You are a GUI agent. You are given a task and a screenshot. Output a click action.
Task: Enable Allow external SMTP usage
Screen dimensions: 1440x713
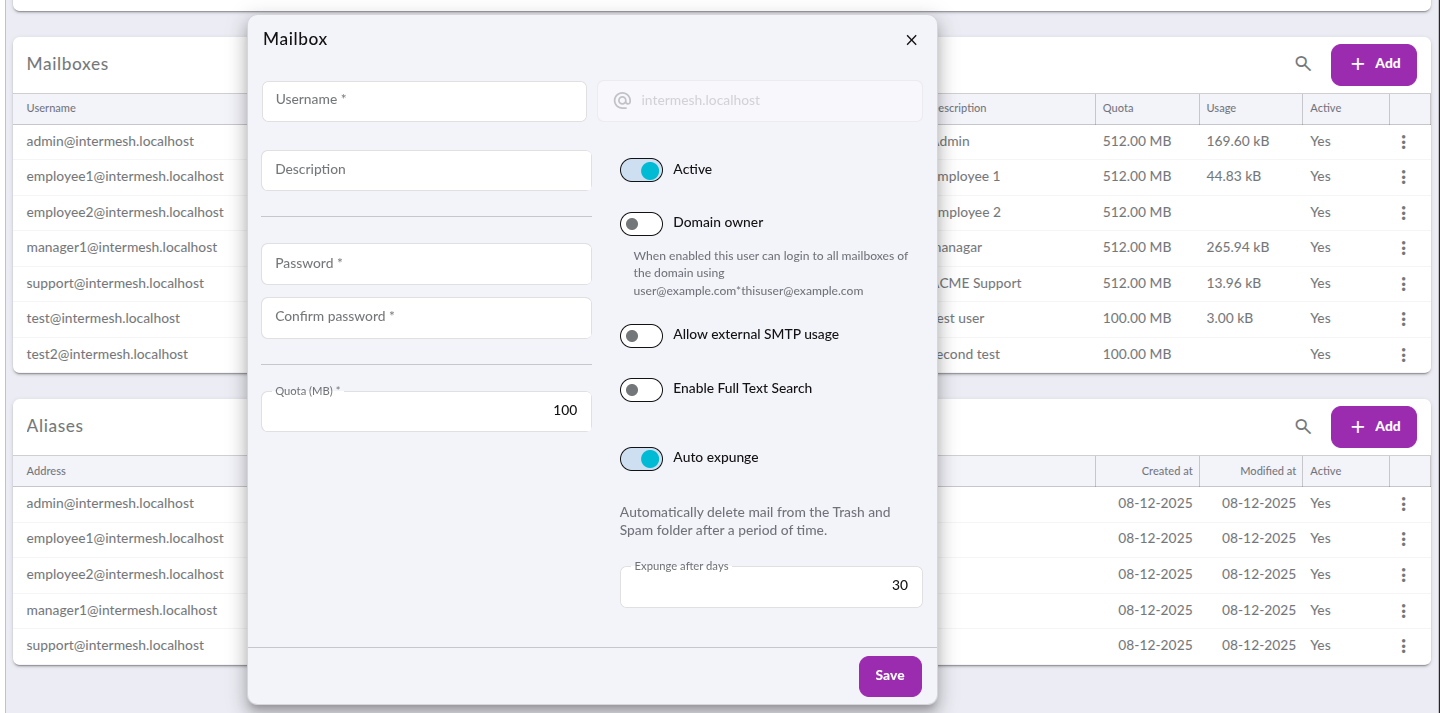[x=641, y=335]
